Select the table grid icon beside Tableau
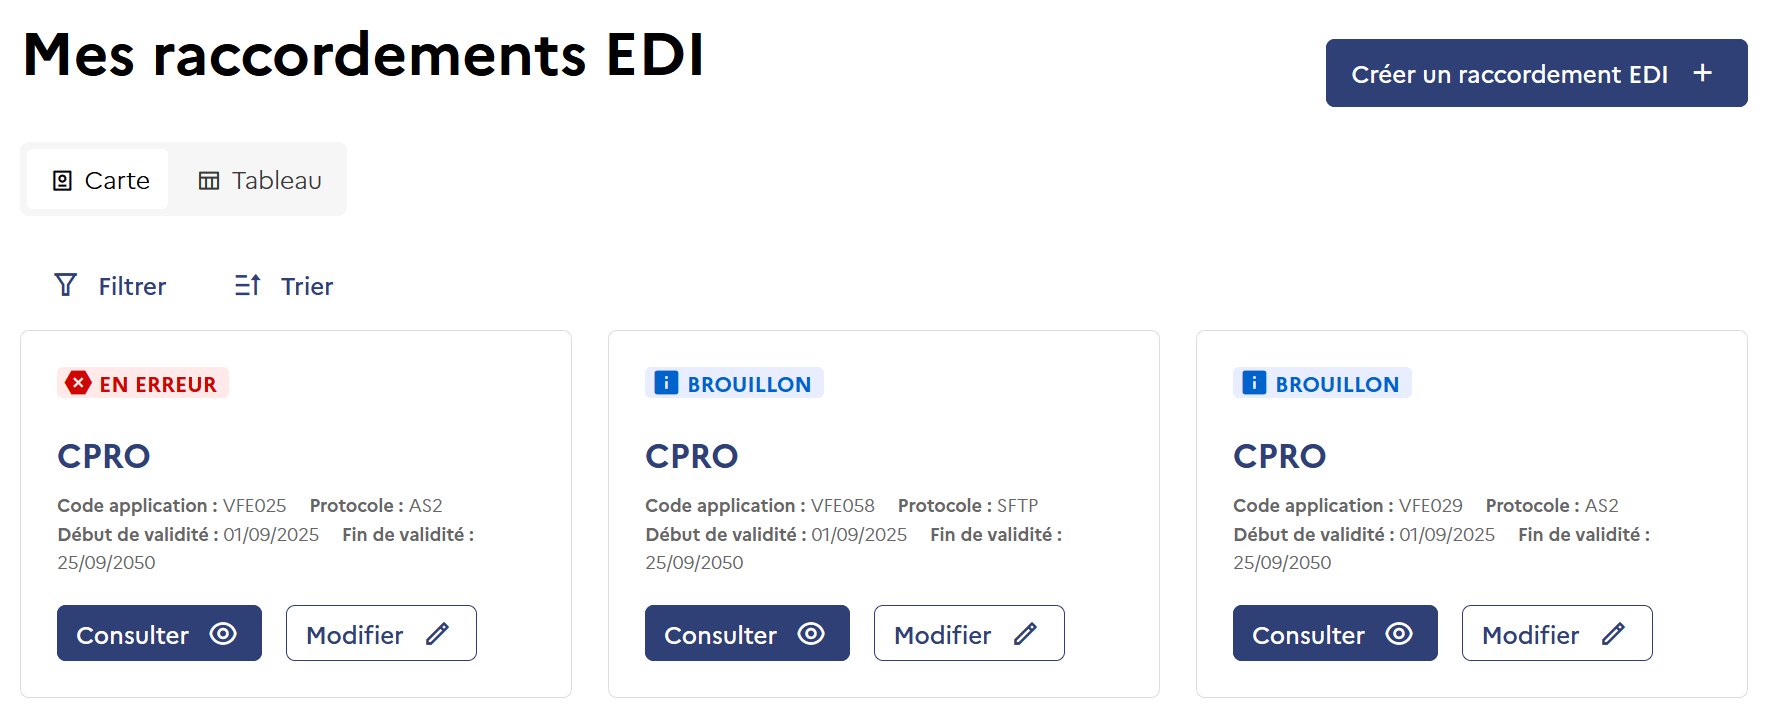This screenshot has height=718, width=1774. point(209,179)
